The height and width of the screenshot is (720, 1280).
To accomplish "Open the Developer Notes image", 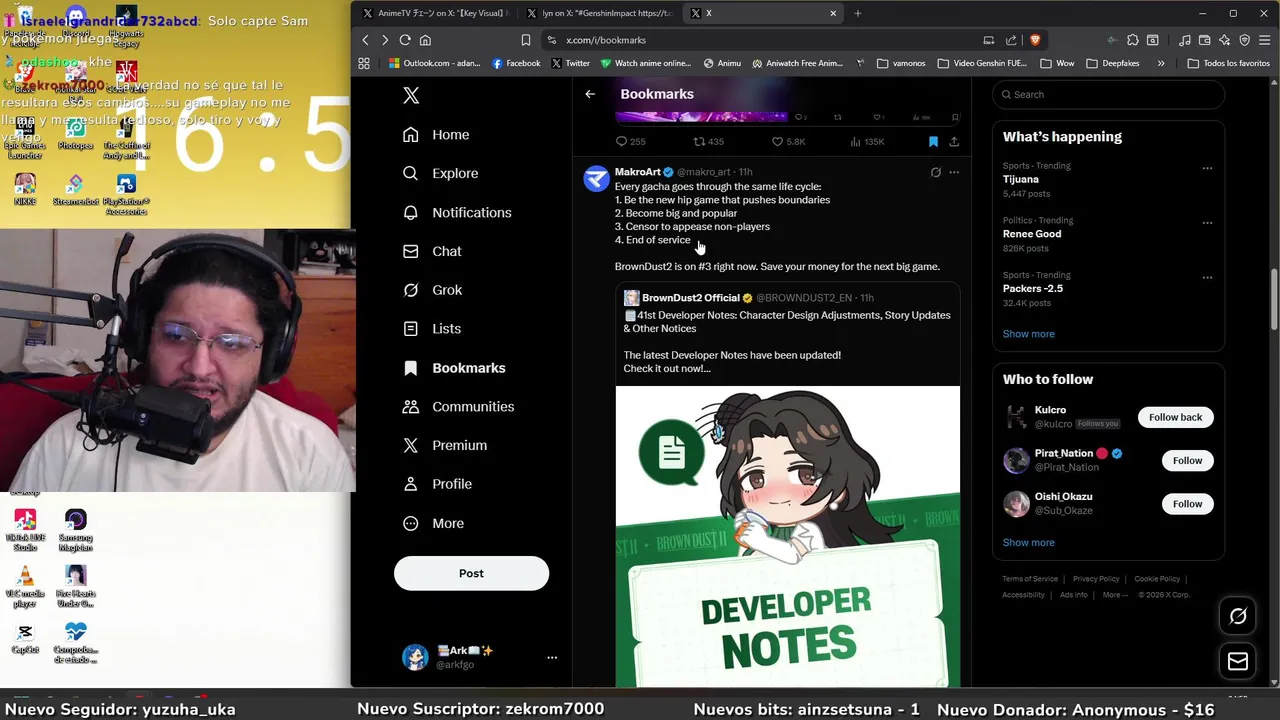I will pos(788,537).
